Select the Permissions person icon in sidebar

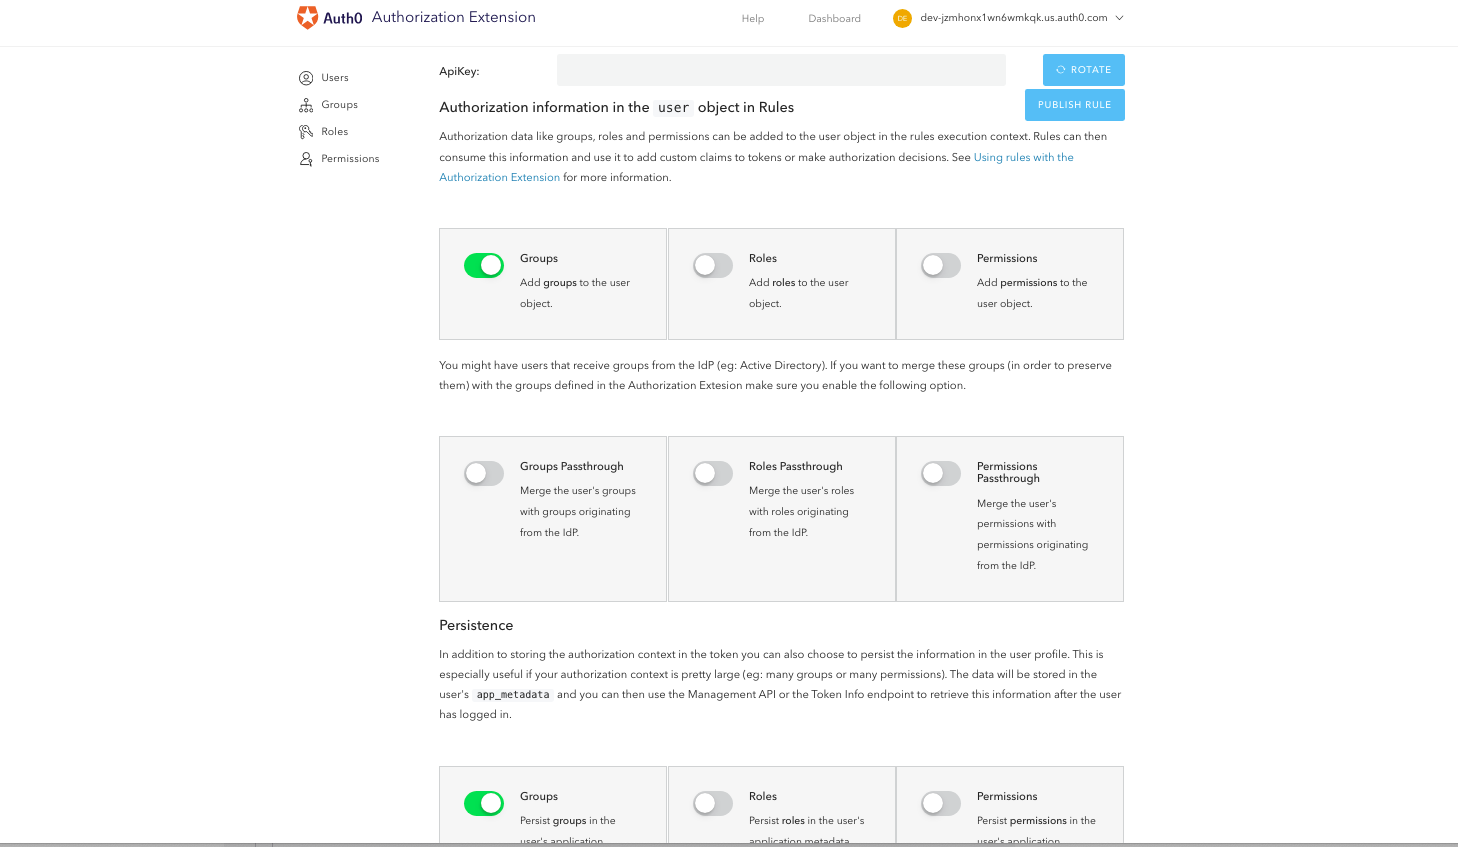click(305, 158)
